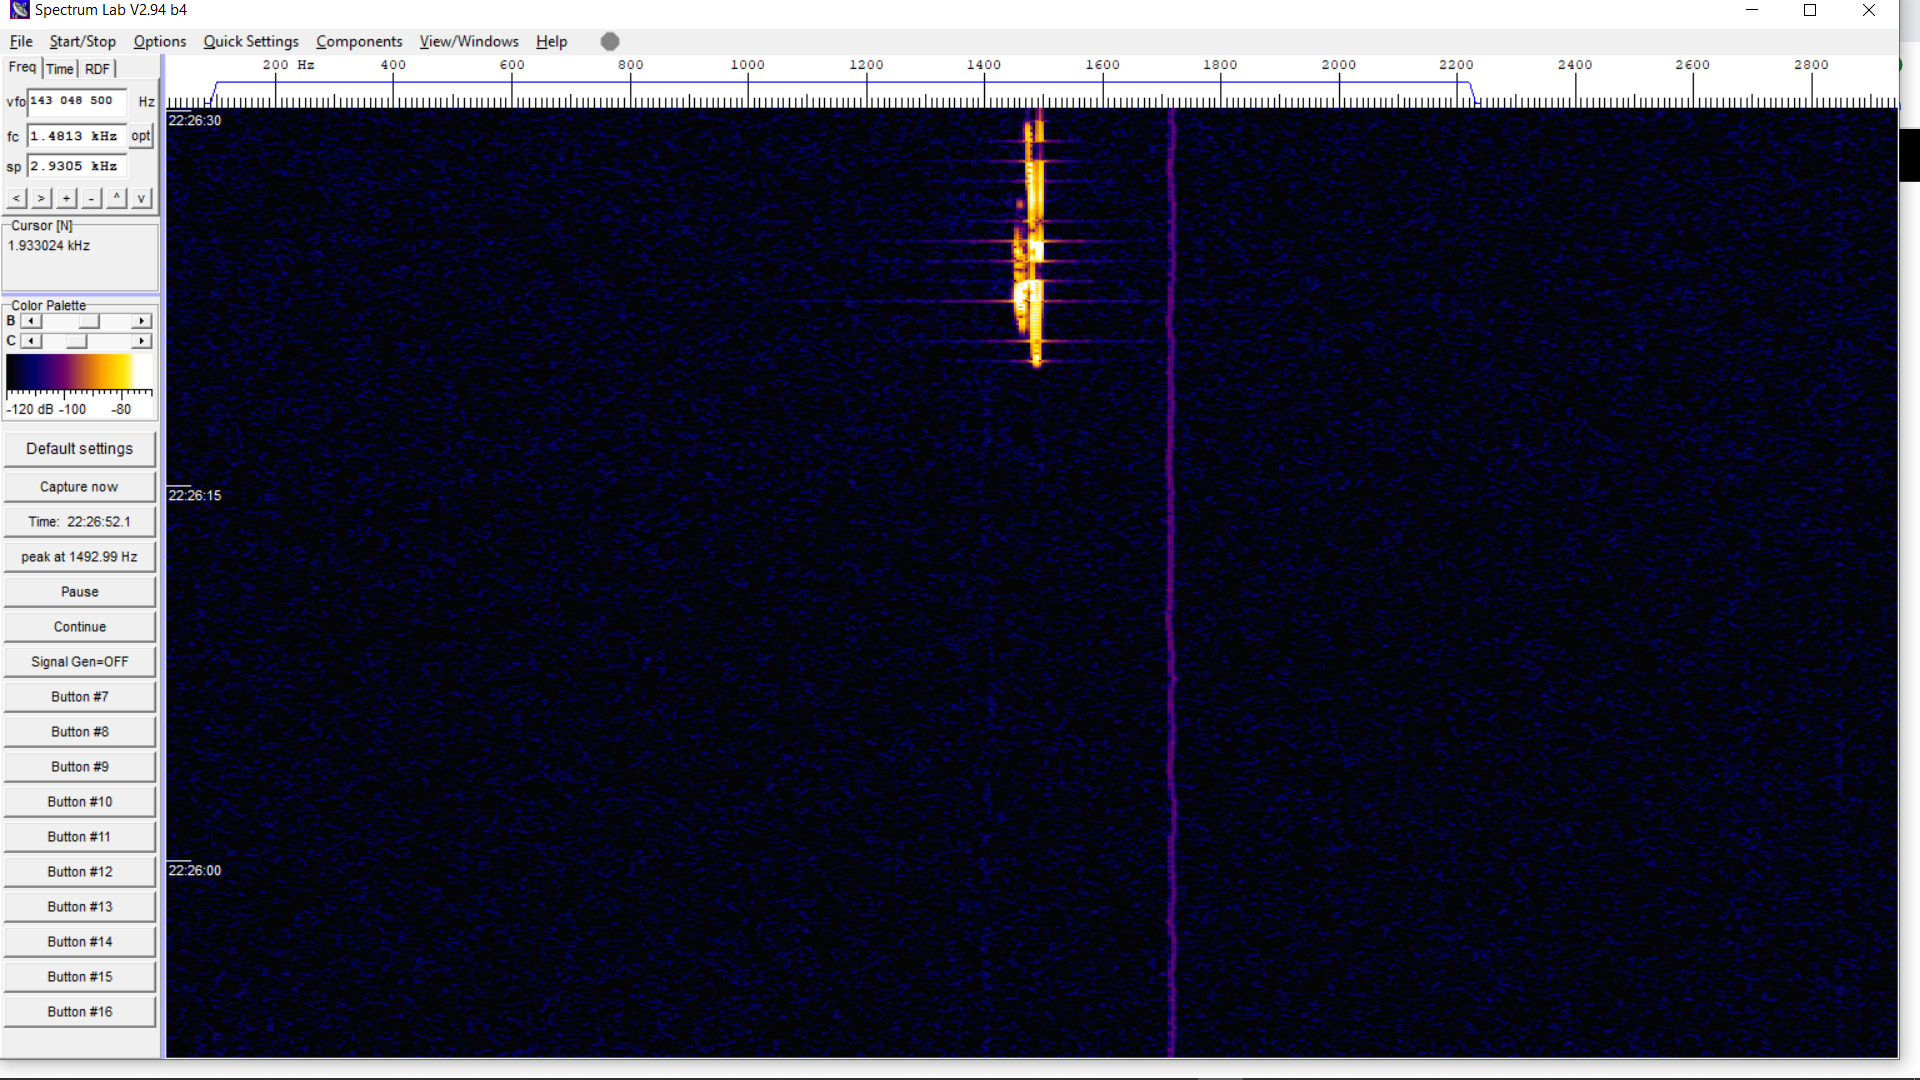This screenshot has height=1080, width=1920.
Task: Click Button #15
Action: click(79, 977)
